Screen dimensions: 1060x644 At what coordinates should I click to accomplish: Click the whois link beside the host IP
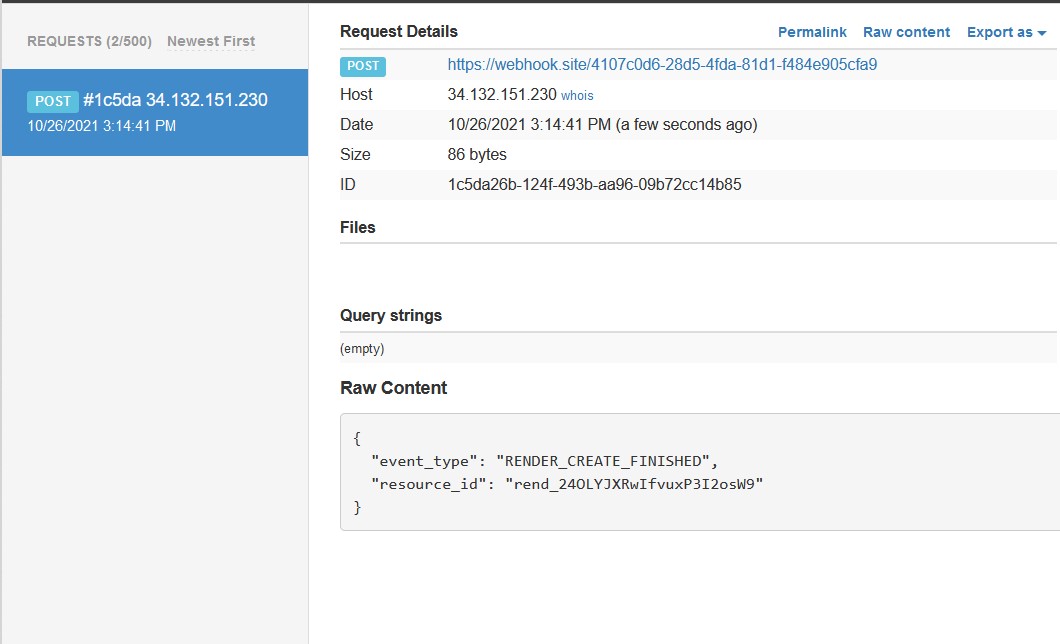(x=577, y=95)
